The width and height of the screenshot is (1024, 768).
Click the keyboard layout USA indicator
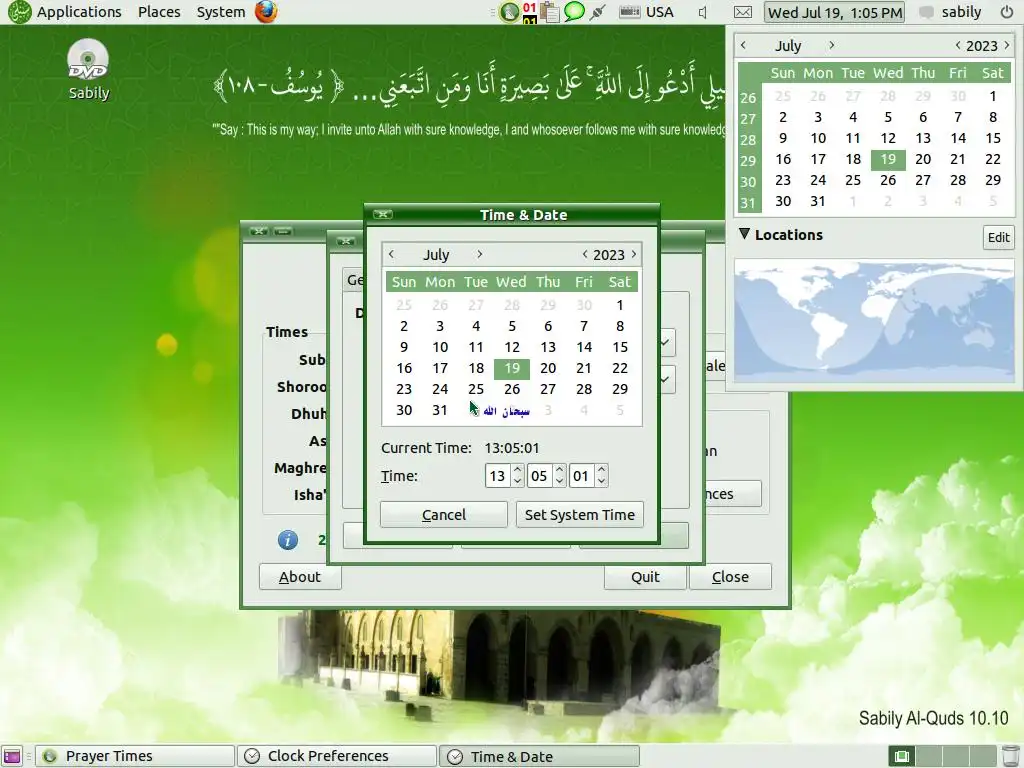[647, 12]
